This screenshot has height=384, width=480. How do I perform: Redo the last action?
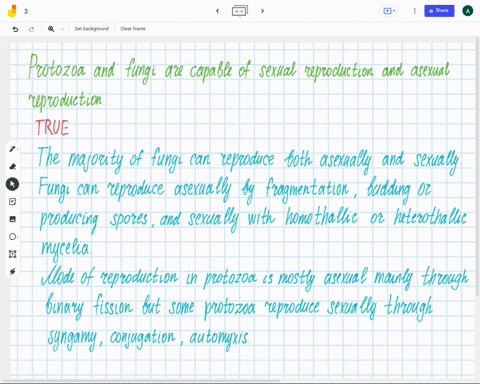tap(31, 29)
